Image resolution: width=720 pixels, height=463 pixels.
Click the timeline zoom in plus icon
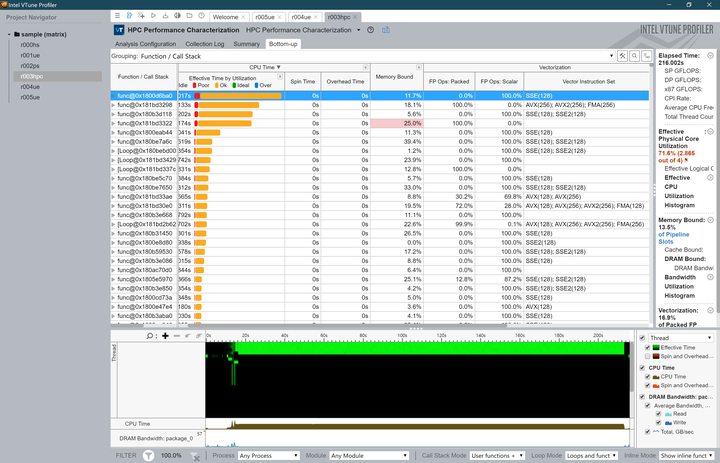click(165, 336)
